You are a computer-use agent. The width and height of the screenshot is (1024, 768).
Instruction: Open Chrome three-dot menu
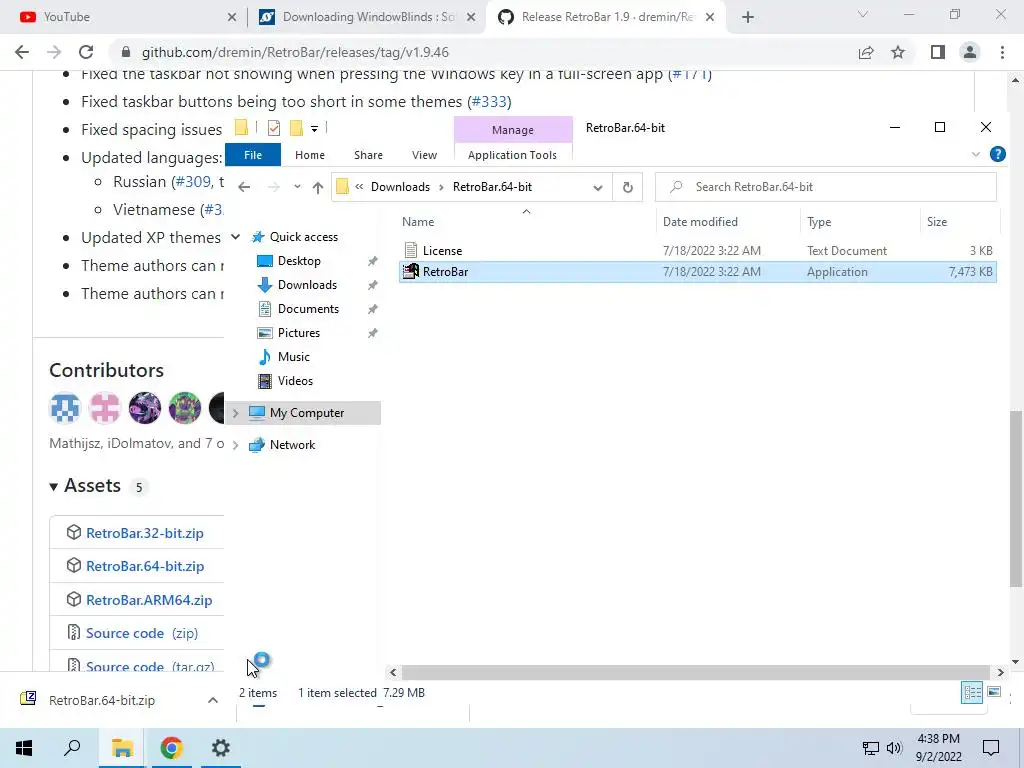(1002, 52)
